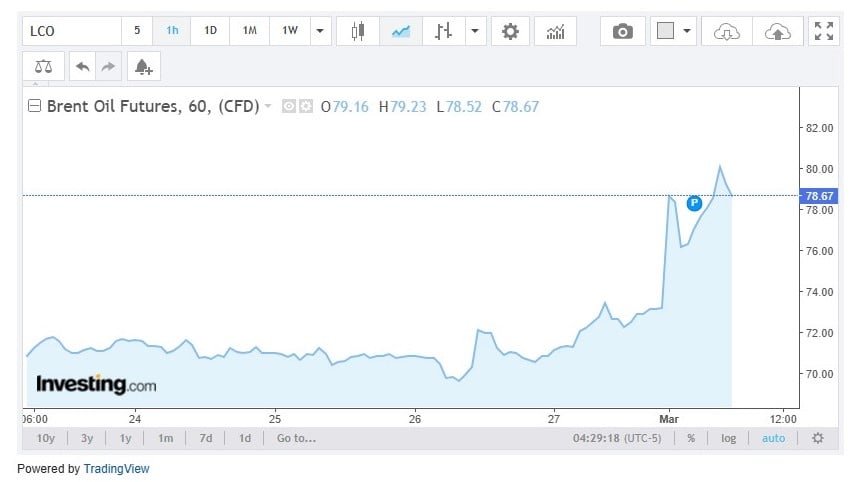This screenshot has height=482, width=852.
Task: Save chart layout to cloud
Action: pos(776,31)
